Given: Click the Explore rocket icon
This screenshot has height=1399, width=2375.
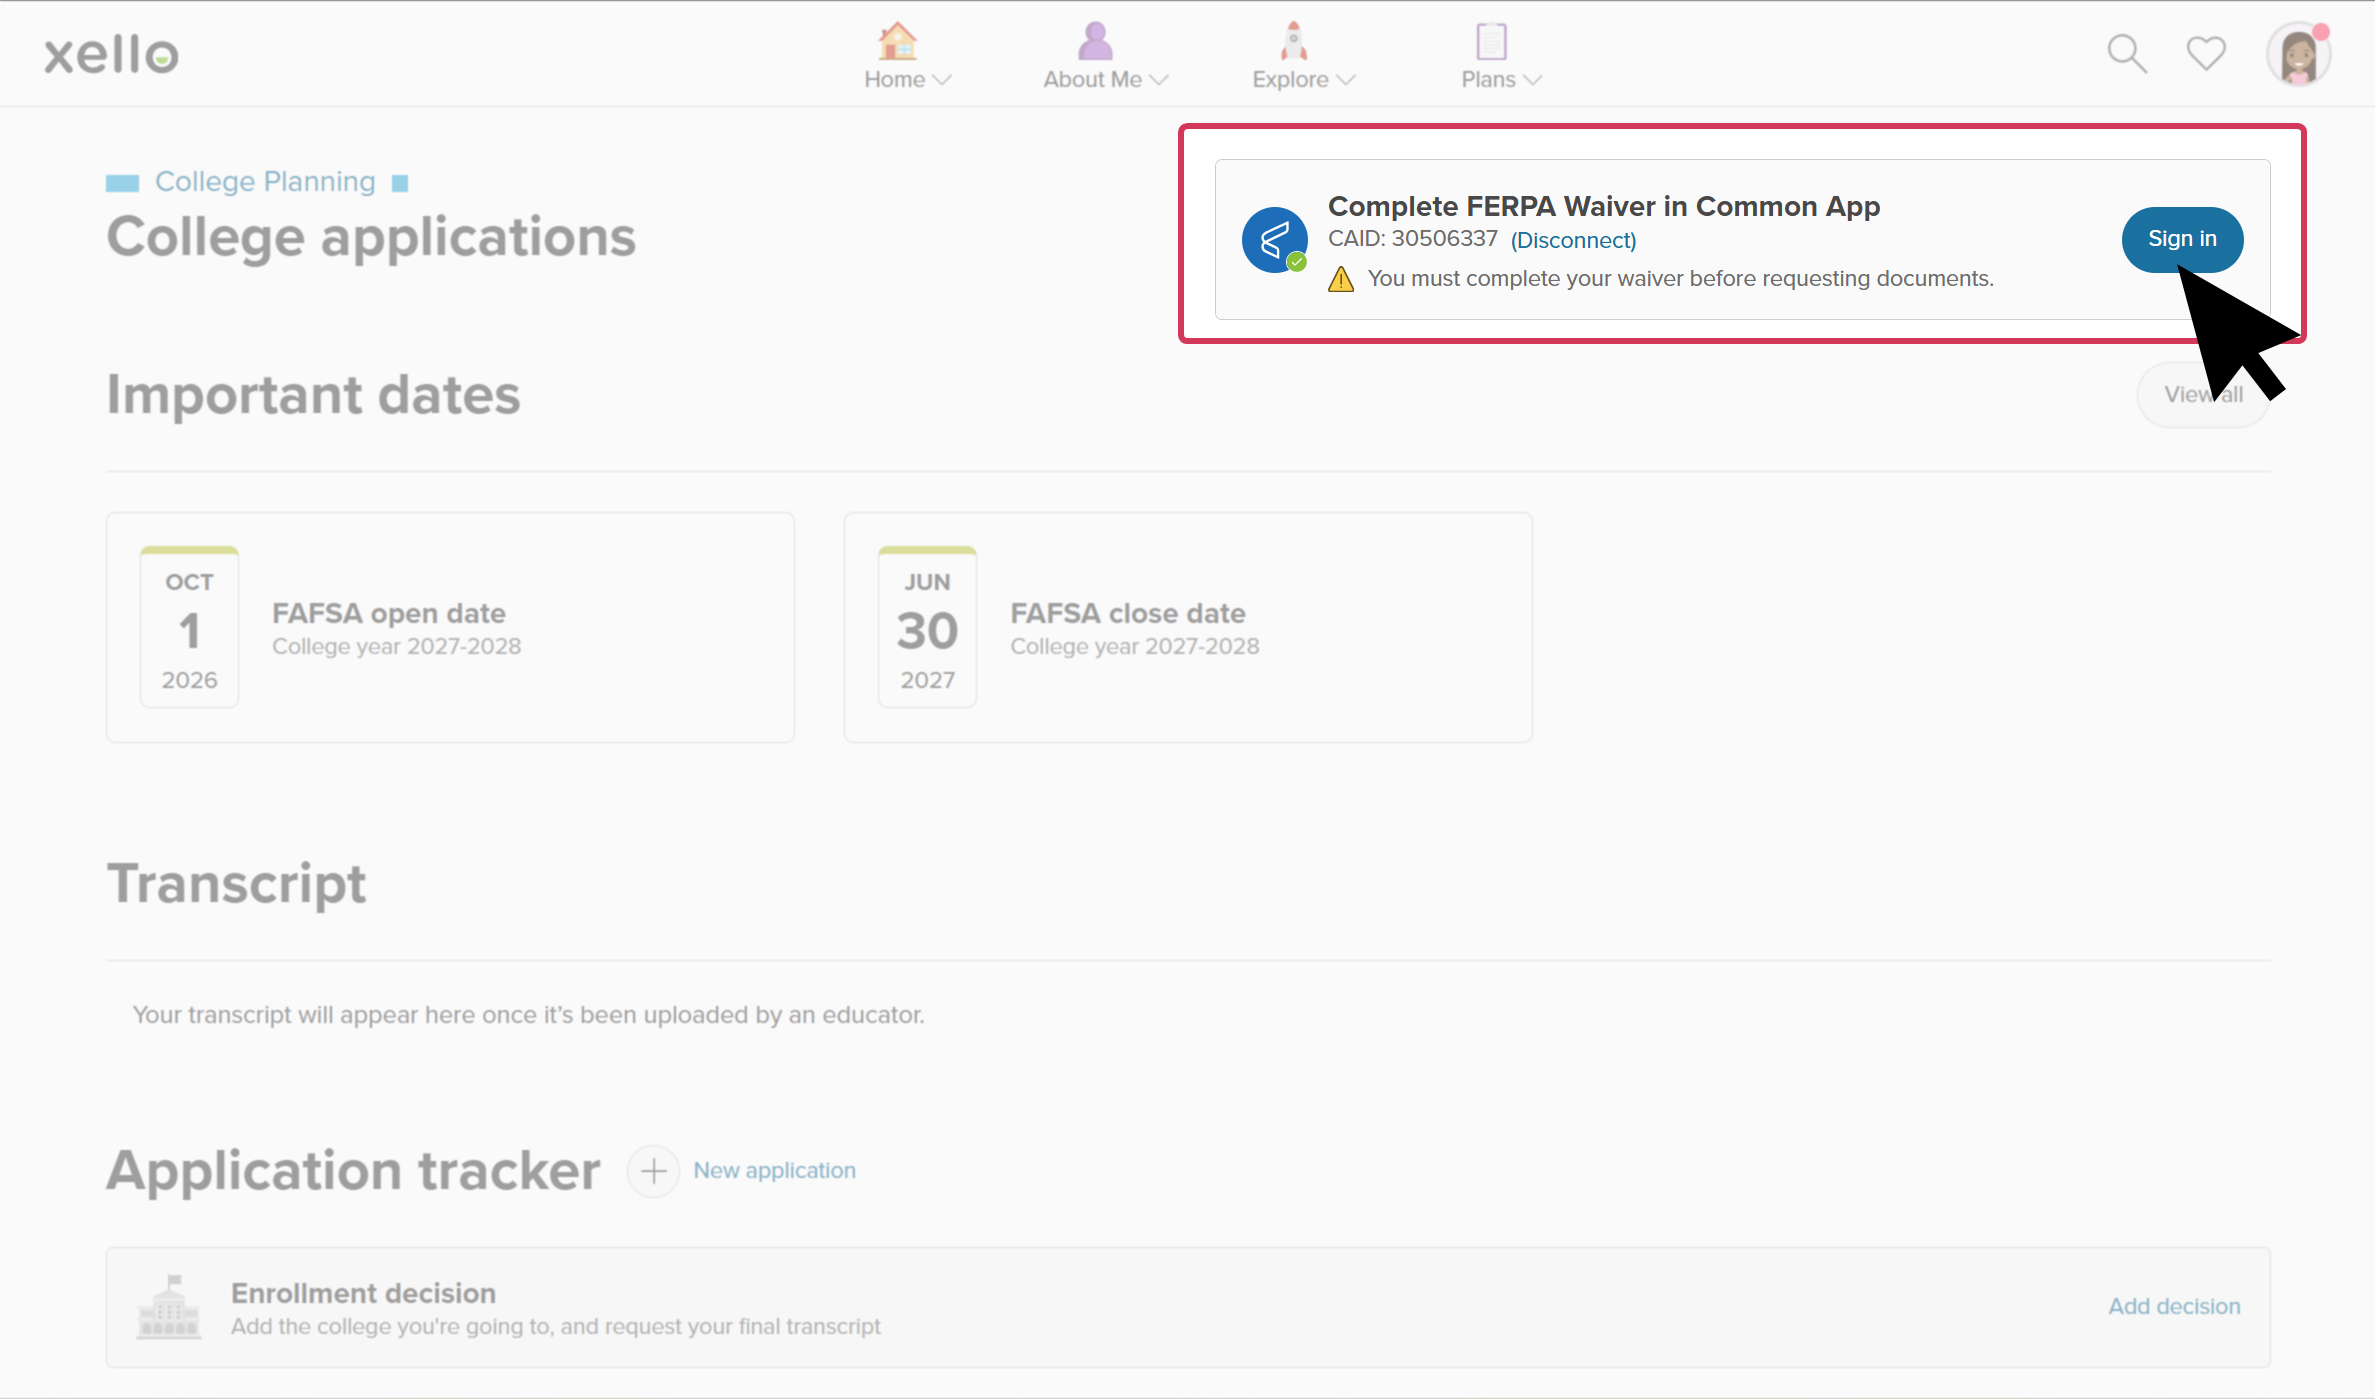Looking at the screenshot, I should pos(1294,41).
